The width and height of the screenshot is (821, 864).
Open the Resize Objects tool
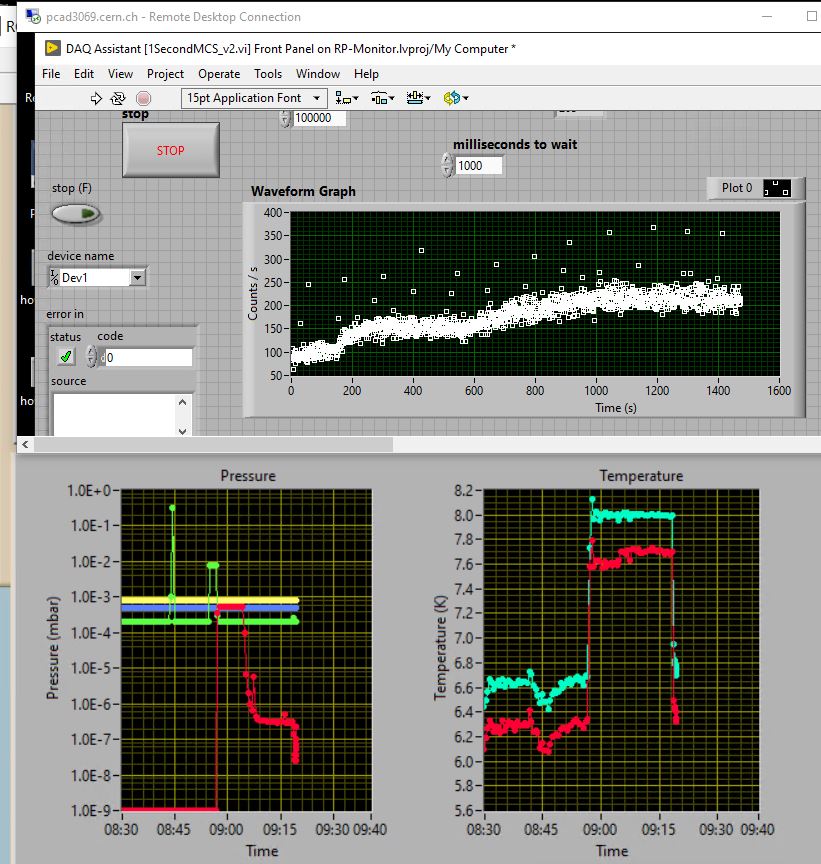click(x=418, y=98)
